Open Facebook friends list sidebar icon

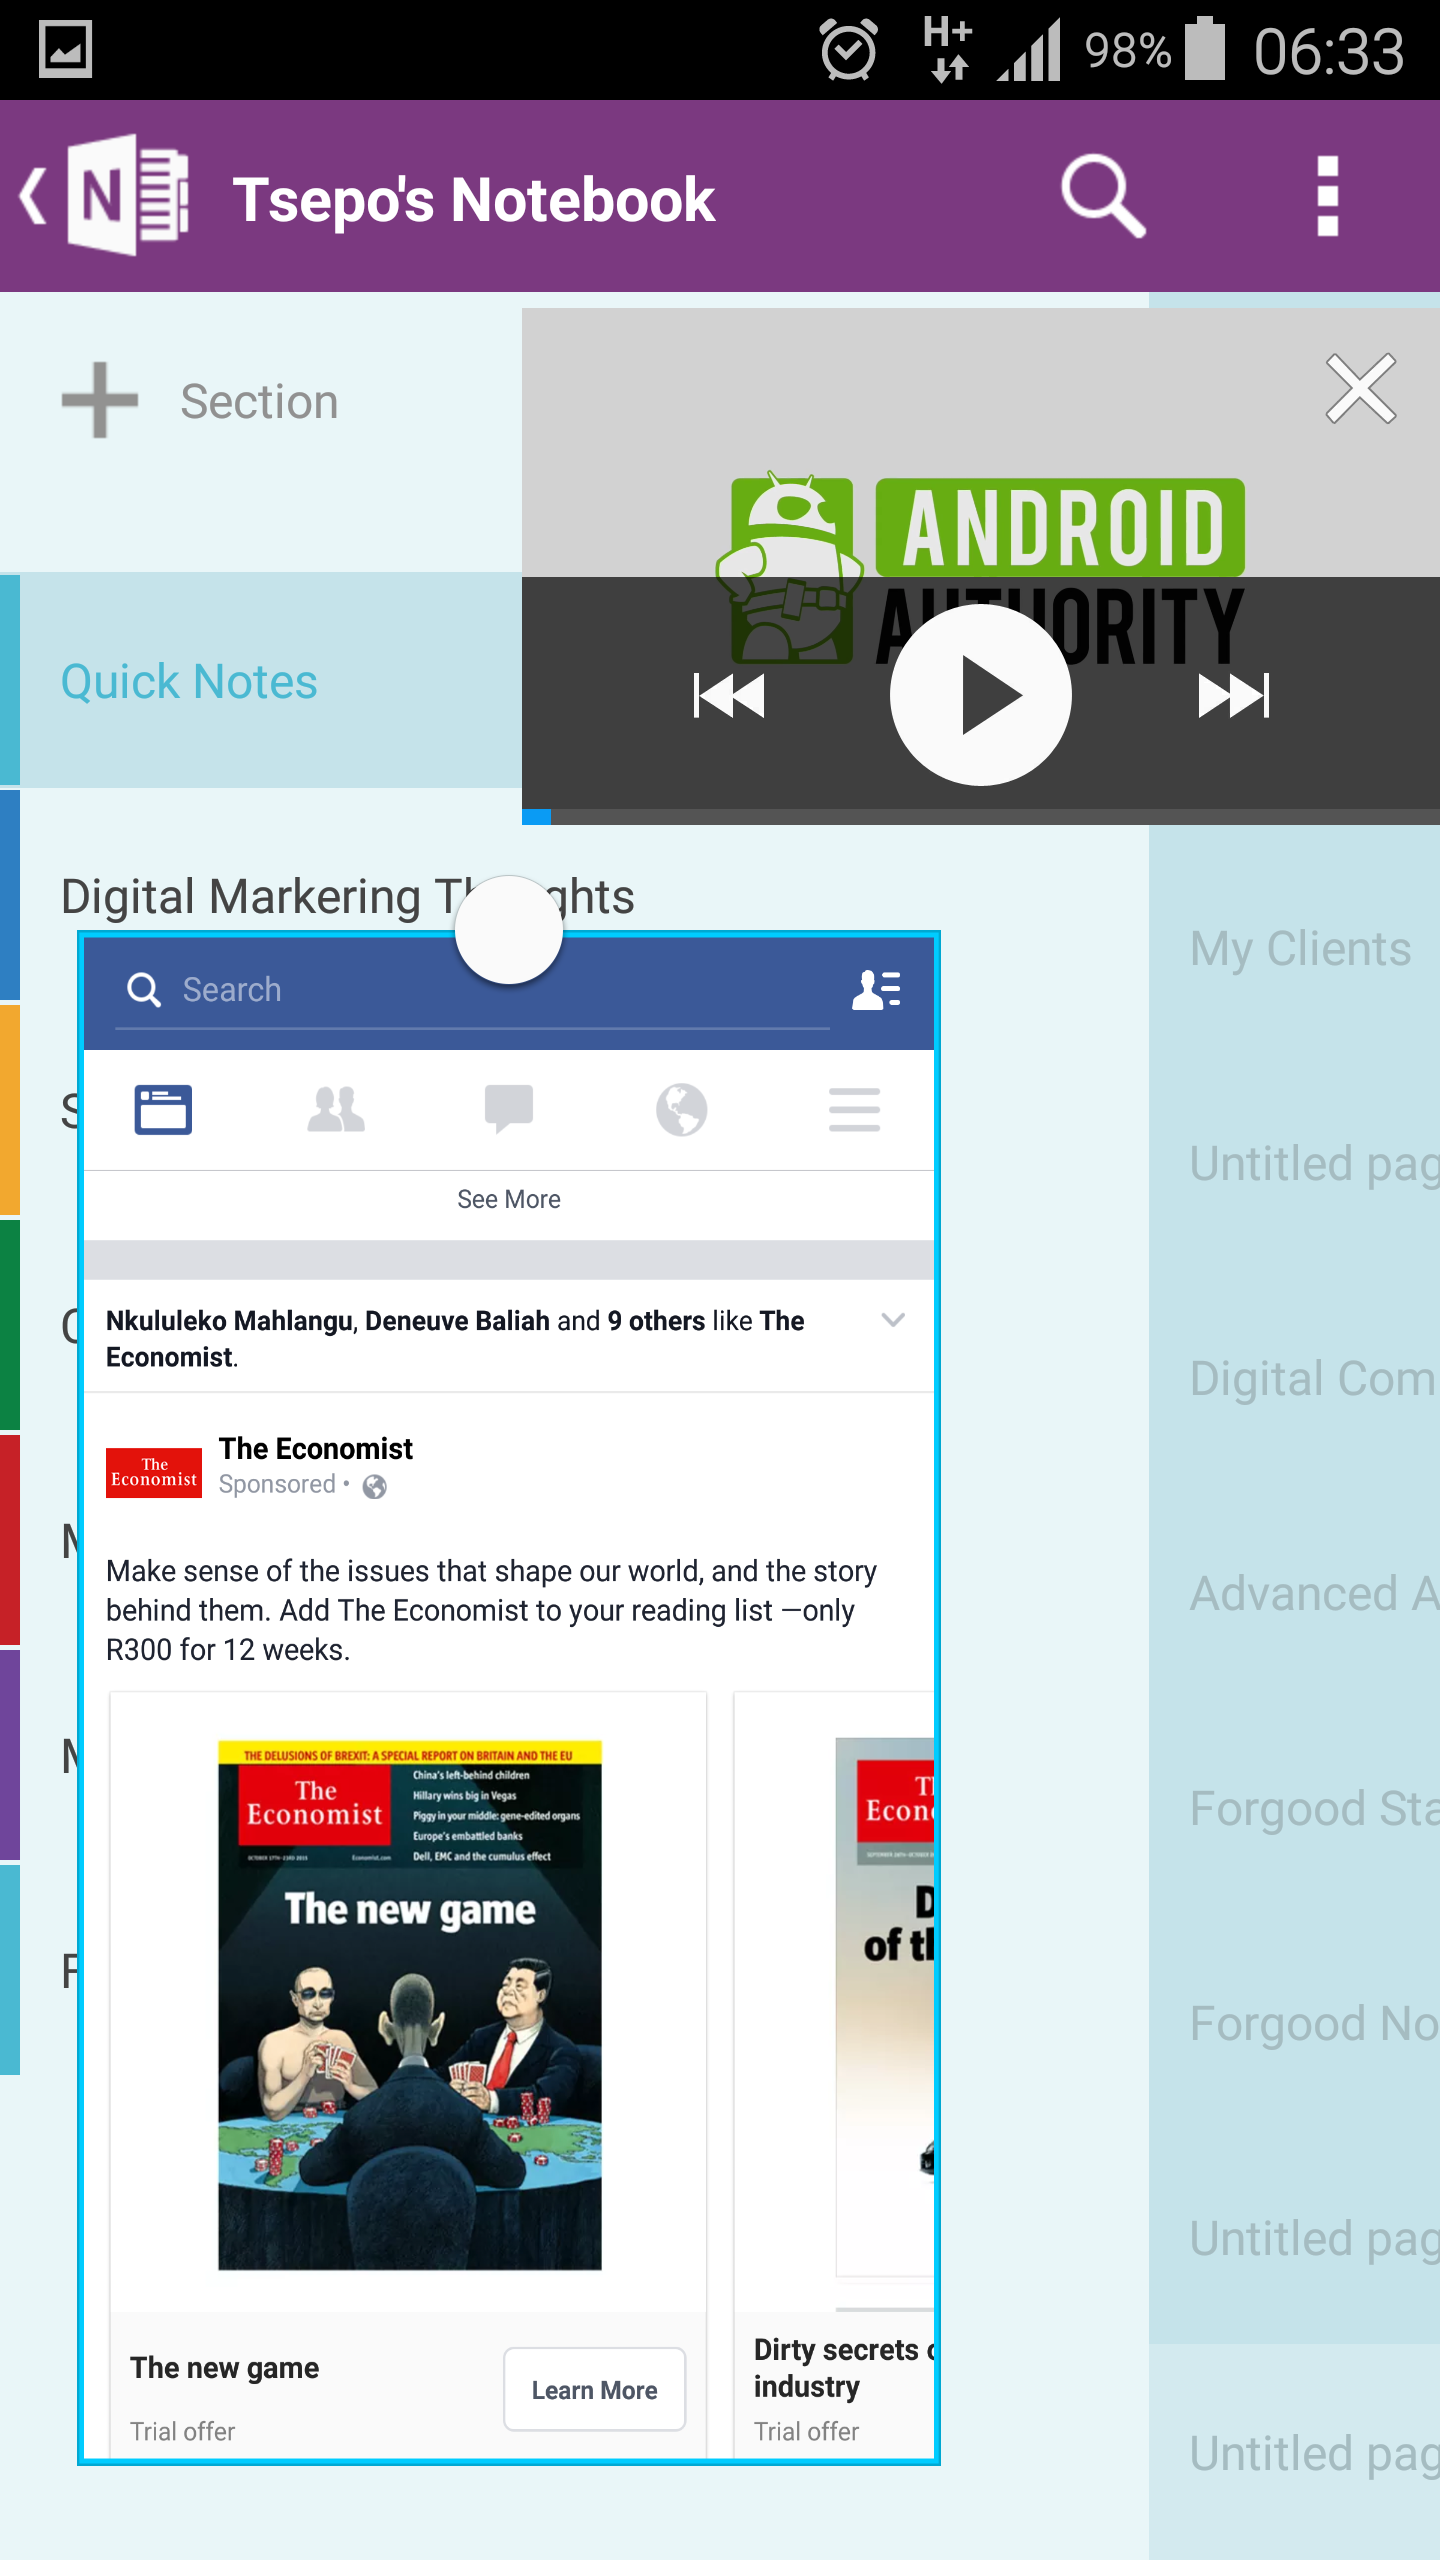pos(877,989)
